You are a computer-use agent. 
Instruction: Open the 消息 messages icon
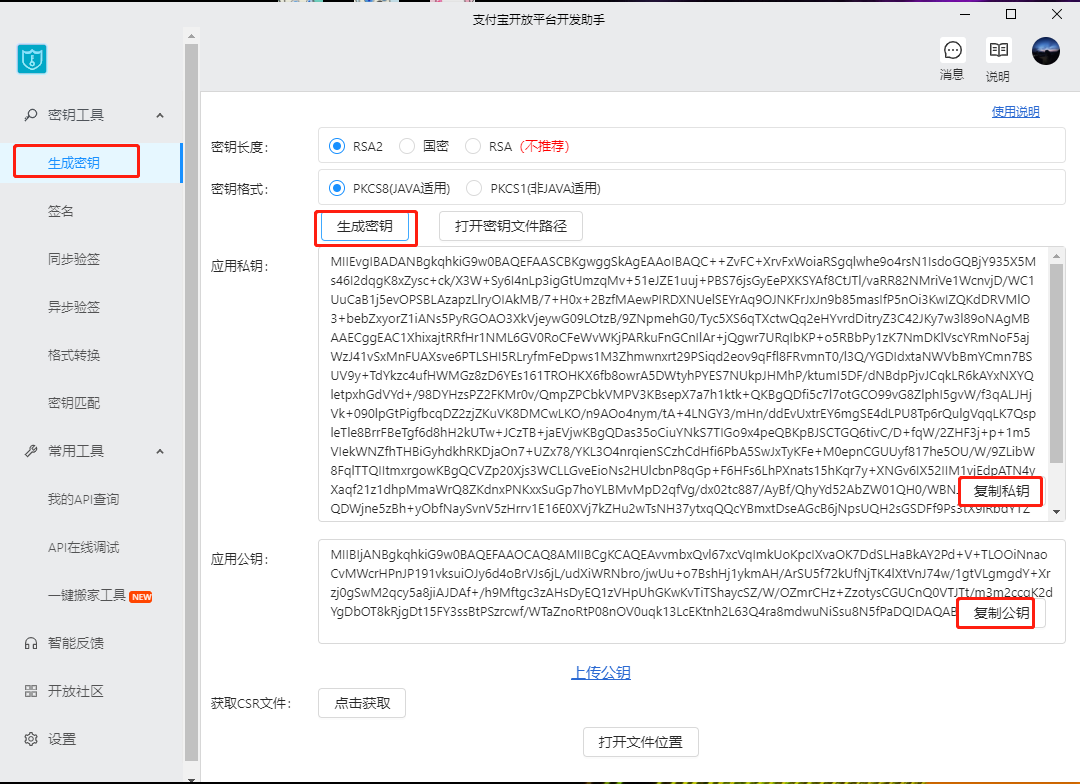point(953,50)
